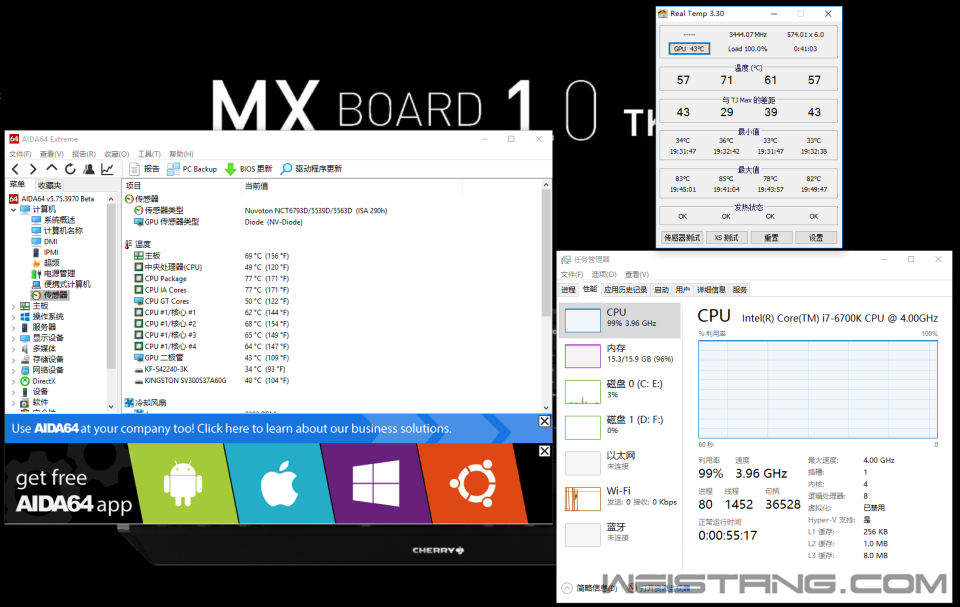Click the AIDA64 business solutions banner link

coord(231,429)
